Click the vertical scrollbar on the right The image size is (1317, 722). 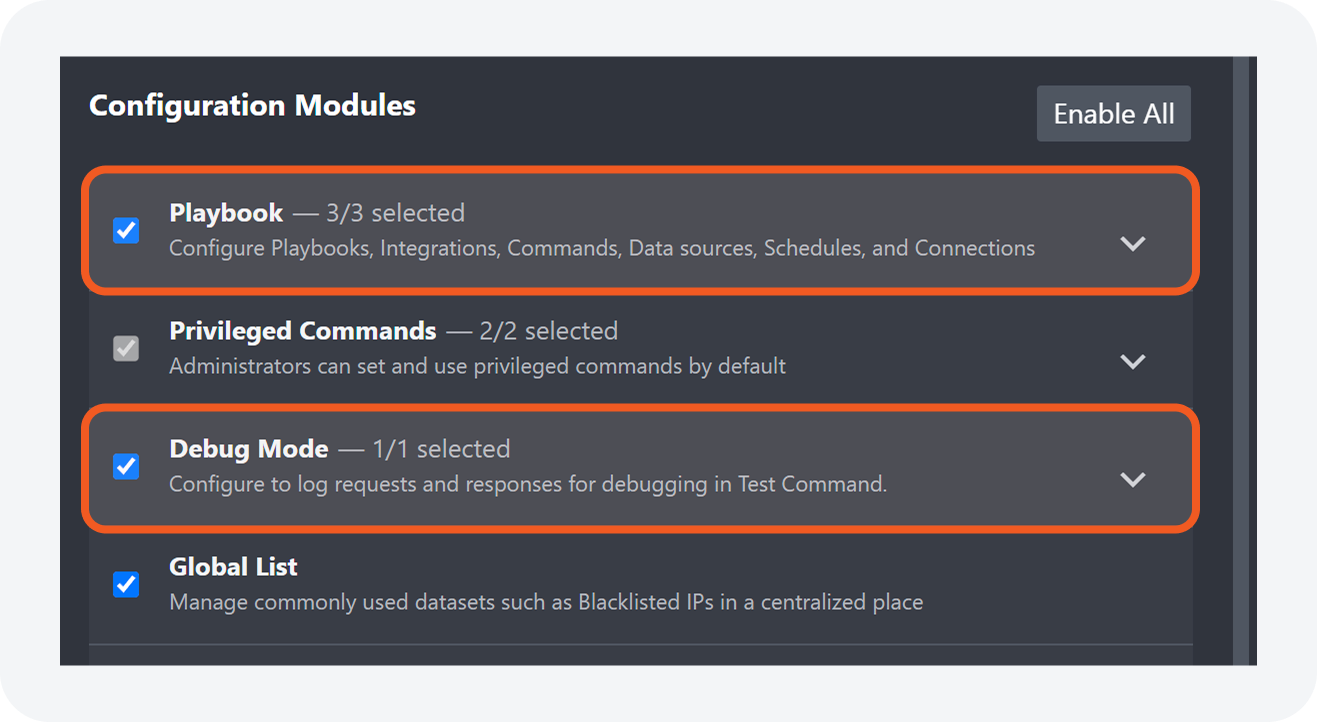[x=1241, y=360]
